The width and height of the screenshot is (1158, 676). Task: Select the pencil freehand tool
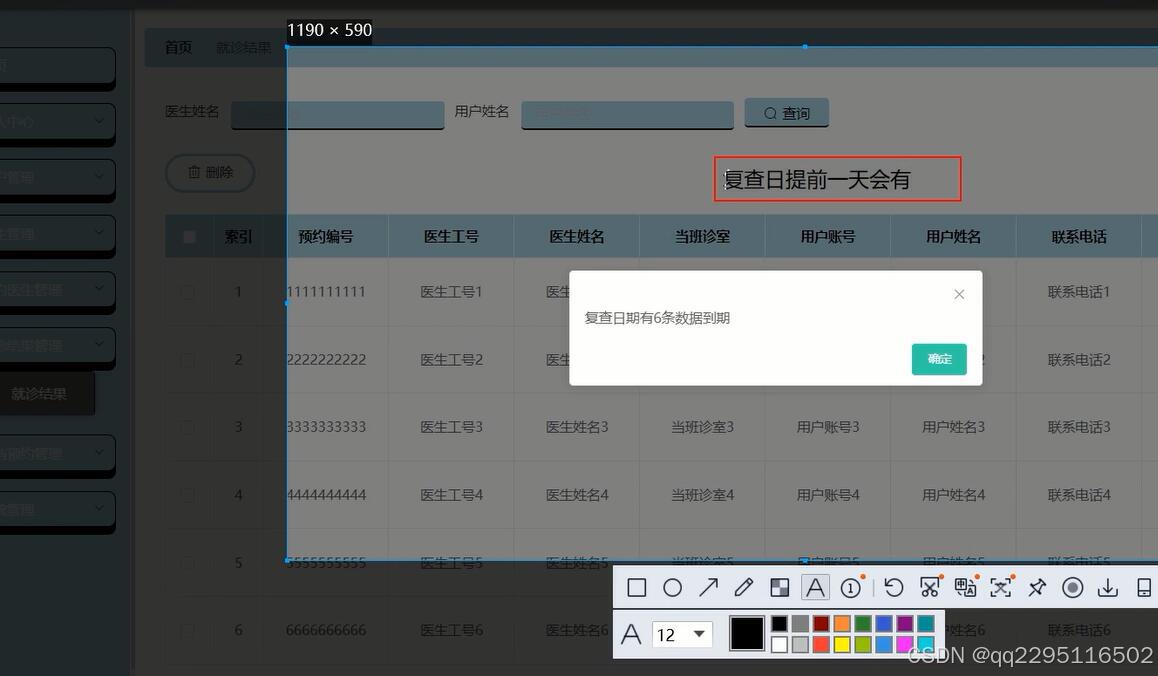744,588
